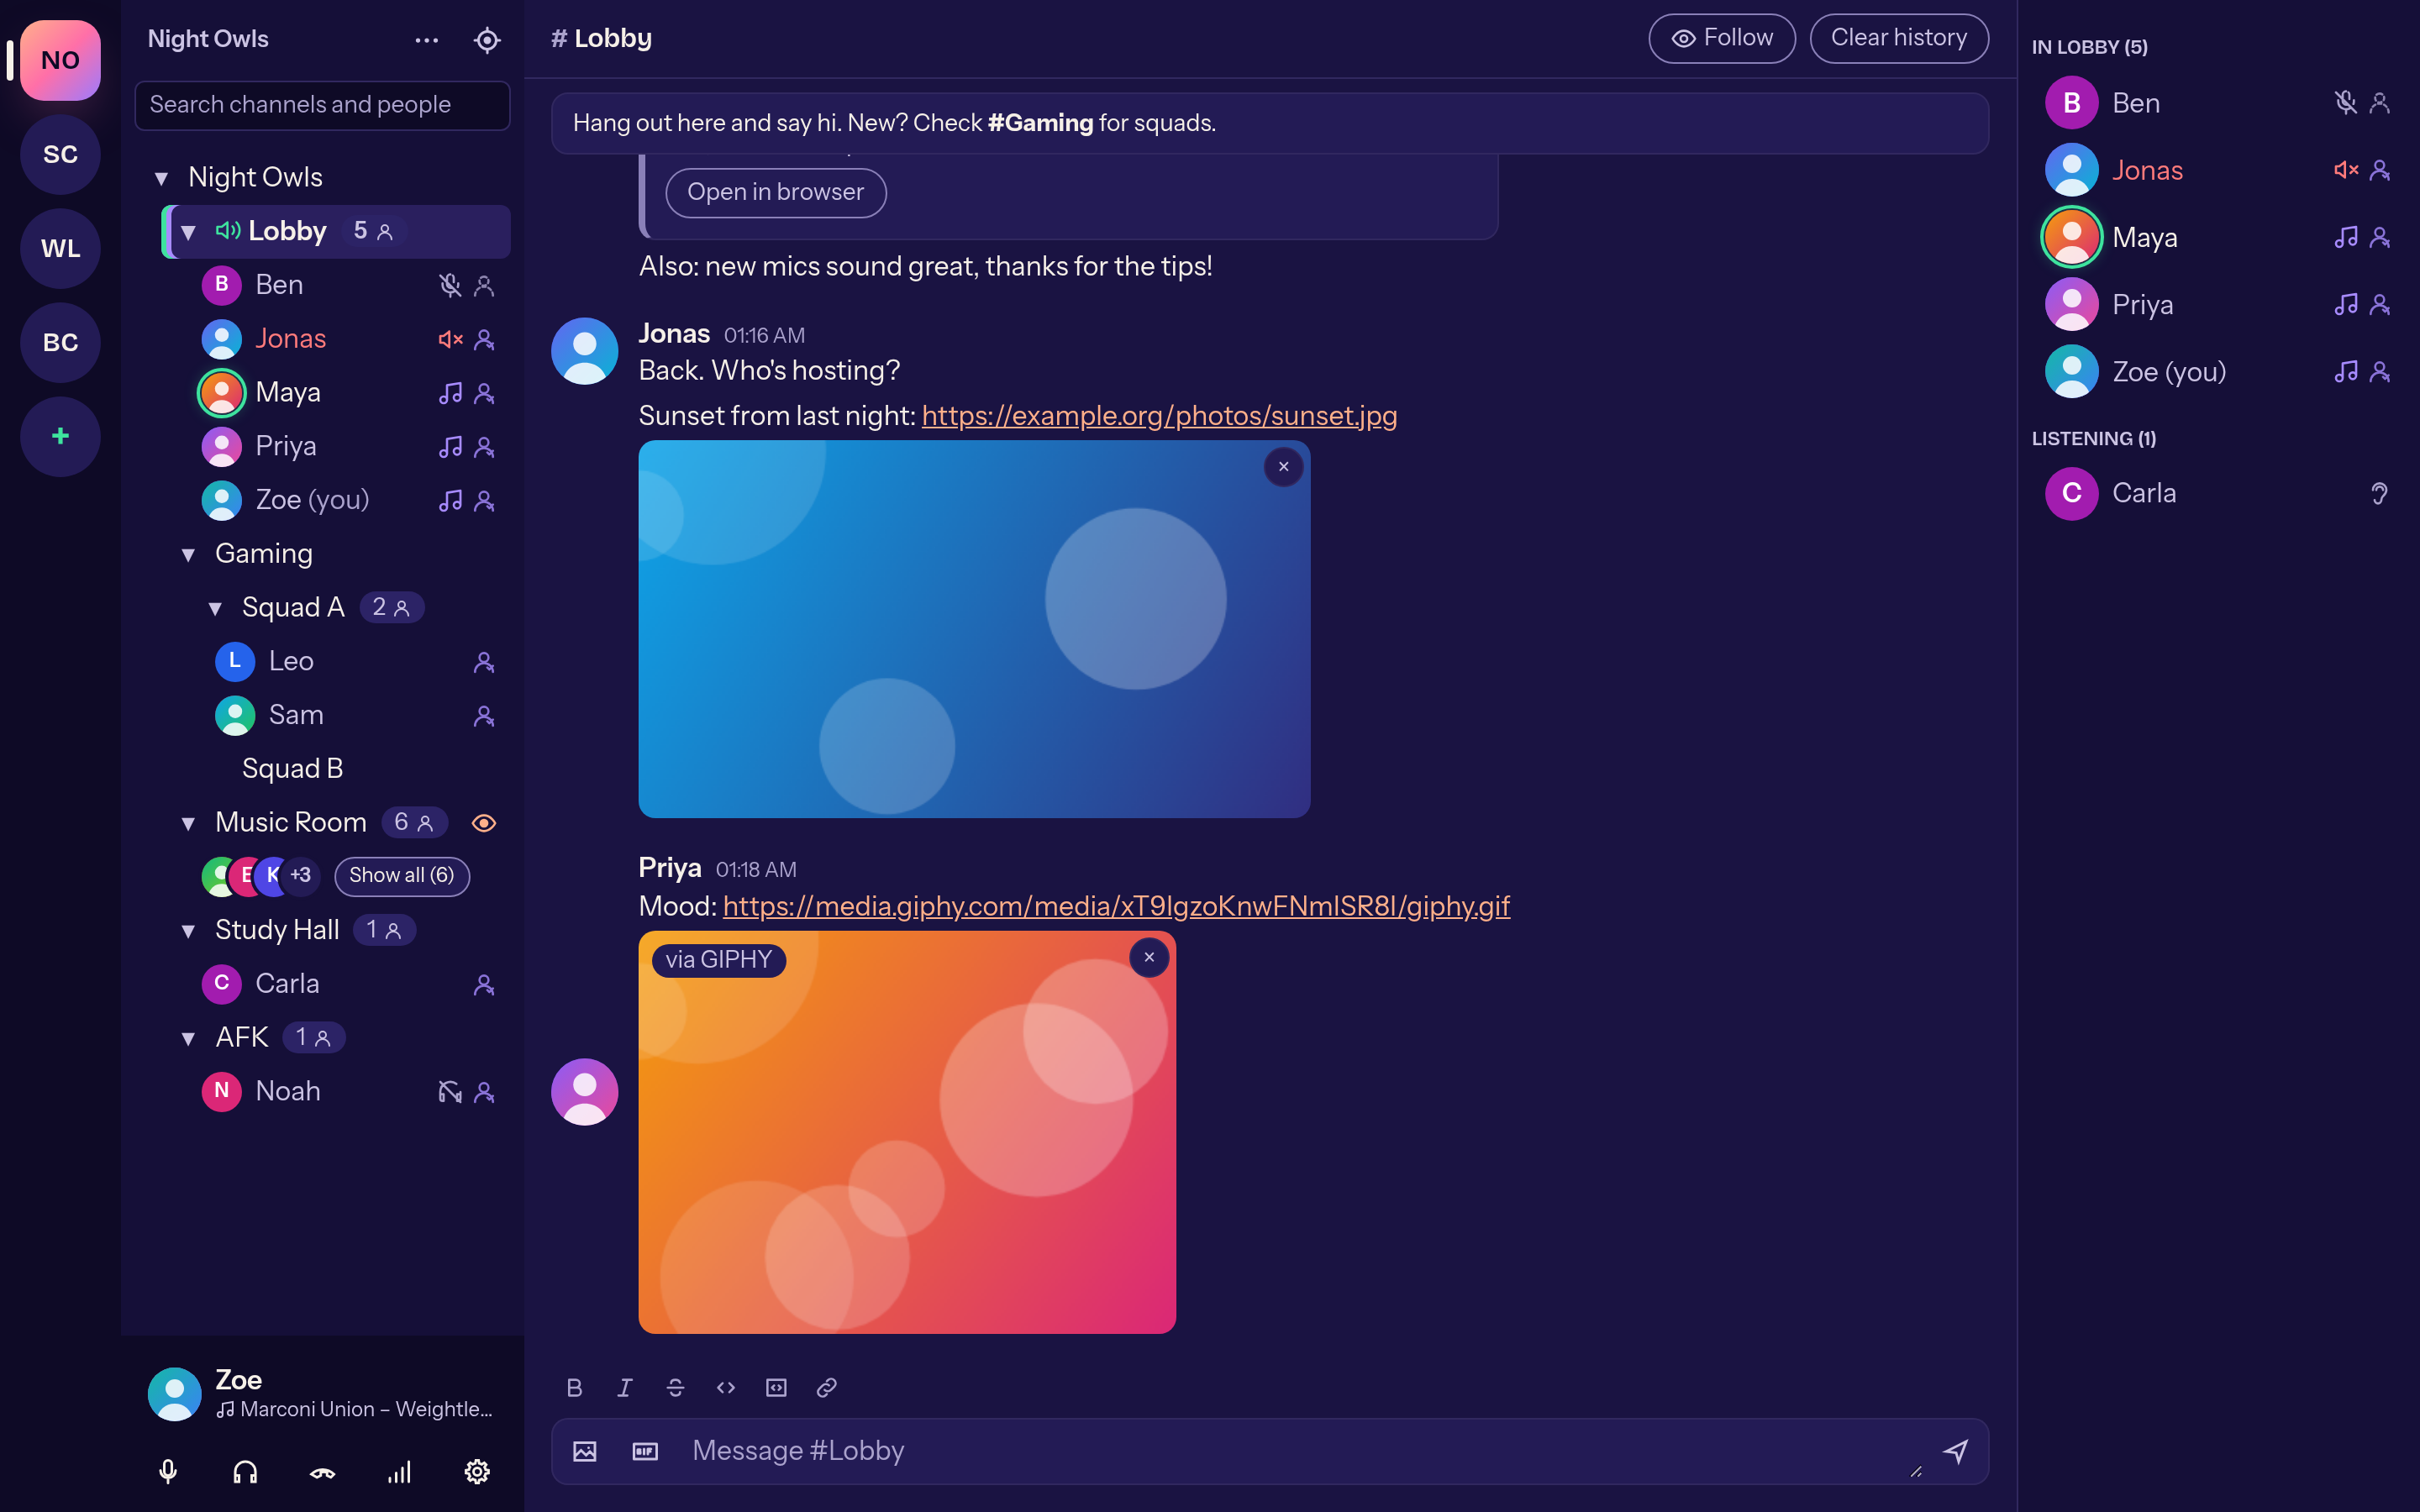Click Ben's muted mic in right panel

[2346, 102]
